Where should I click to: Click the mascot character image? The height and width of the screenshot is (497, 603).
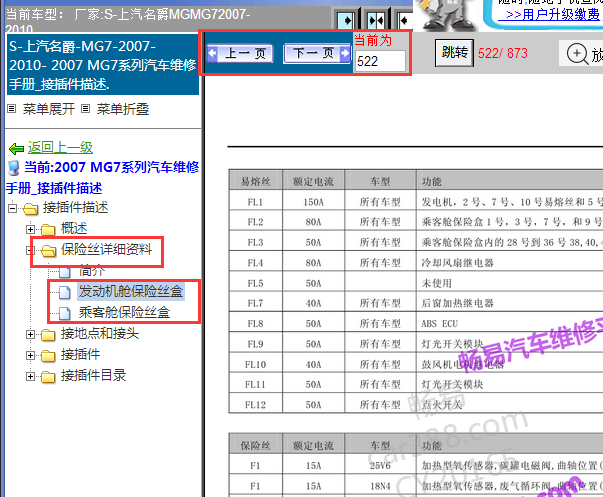(x=446, y=15)
